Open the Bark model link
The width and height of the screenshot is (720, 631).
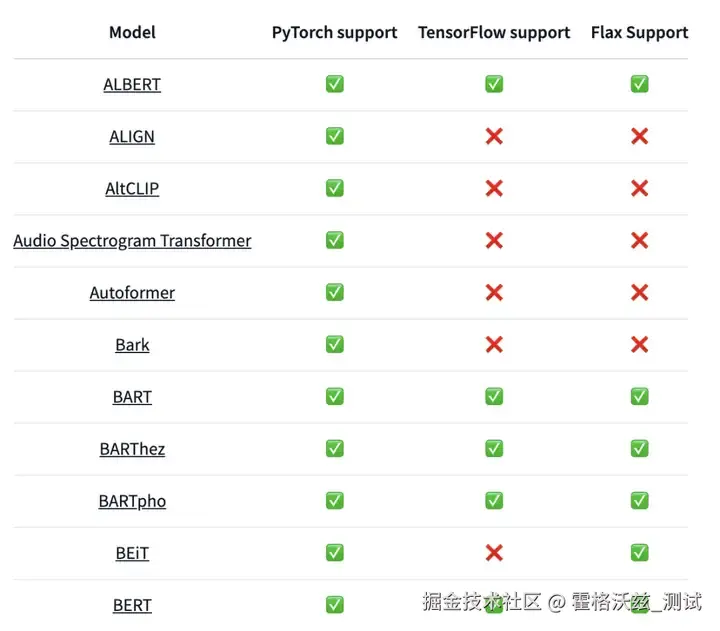pyautogui.click(x=132, y=345)
